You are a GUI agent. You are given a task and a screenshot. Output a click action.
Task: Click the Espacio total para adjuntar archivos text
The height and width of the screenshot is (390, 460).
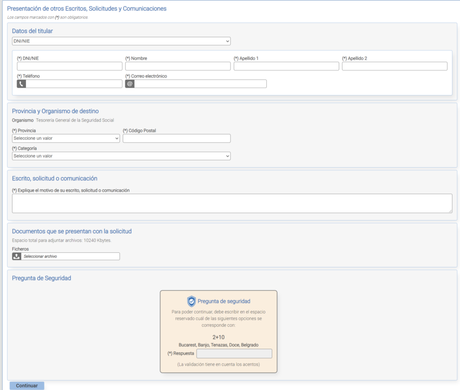tap(61, 240)
